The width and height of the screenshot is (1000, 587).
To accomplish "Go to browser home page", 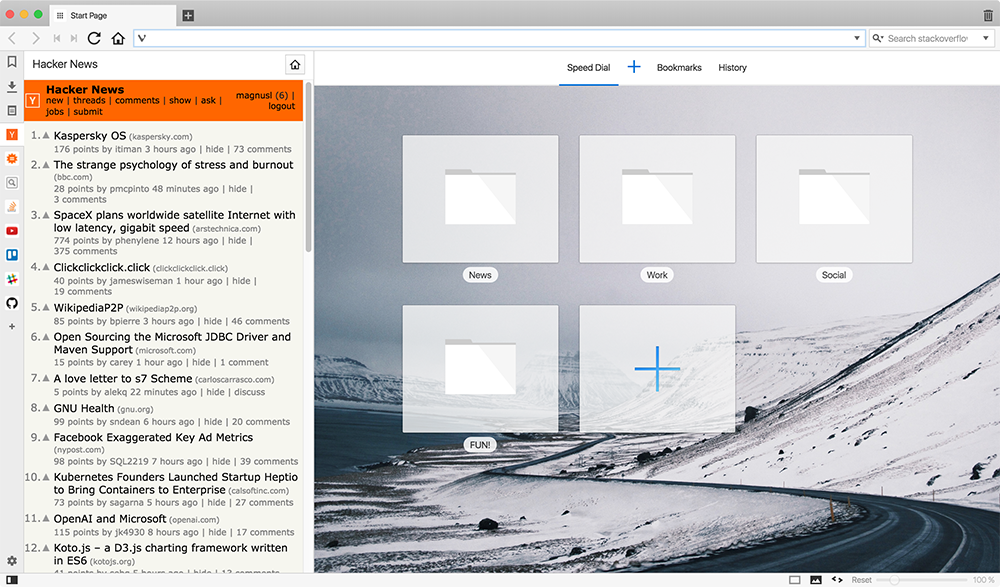I will (118, 38).
